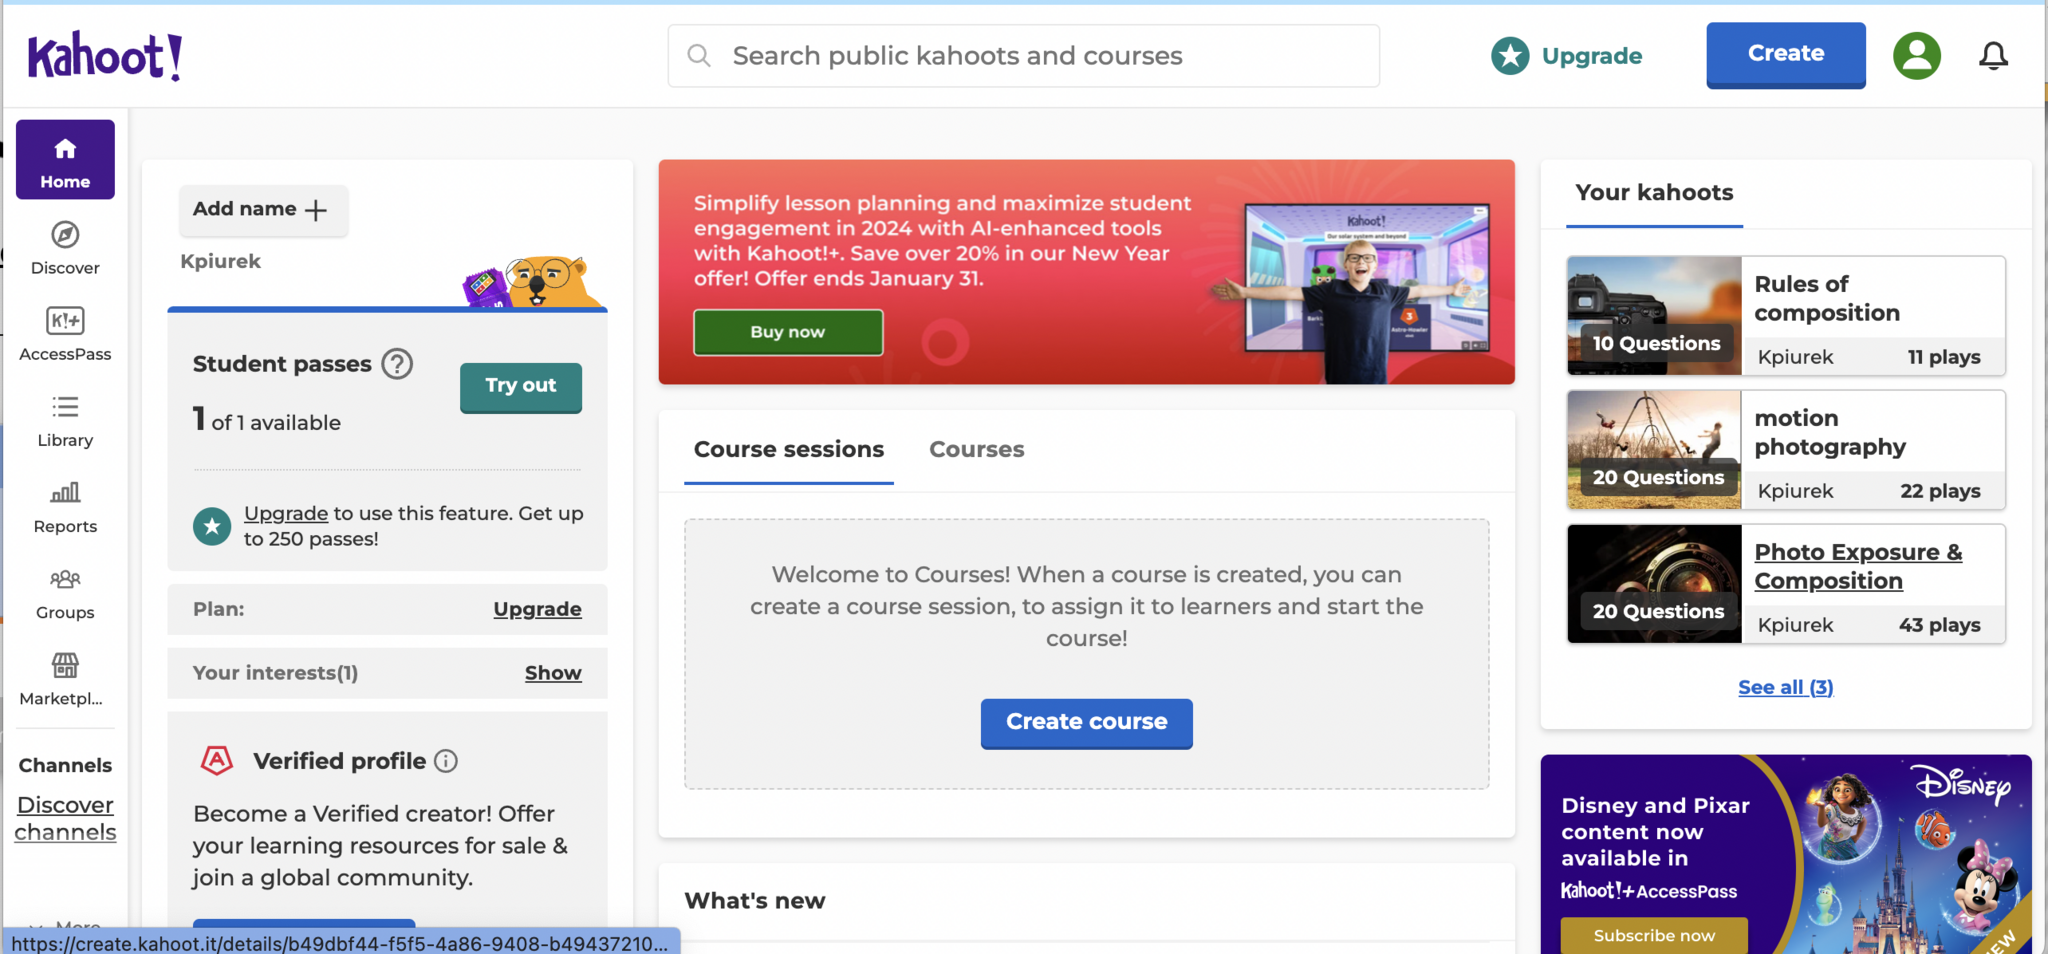Select the Course sessions tab
This screenshot has height=954, width=2048.
[788, 450]
